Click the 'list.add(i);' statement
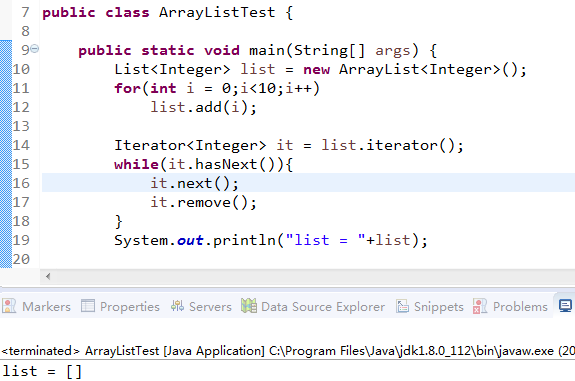Viewport: 575px width, 381px height. pos(204,107)
